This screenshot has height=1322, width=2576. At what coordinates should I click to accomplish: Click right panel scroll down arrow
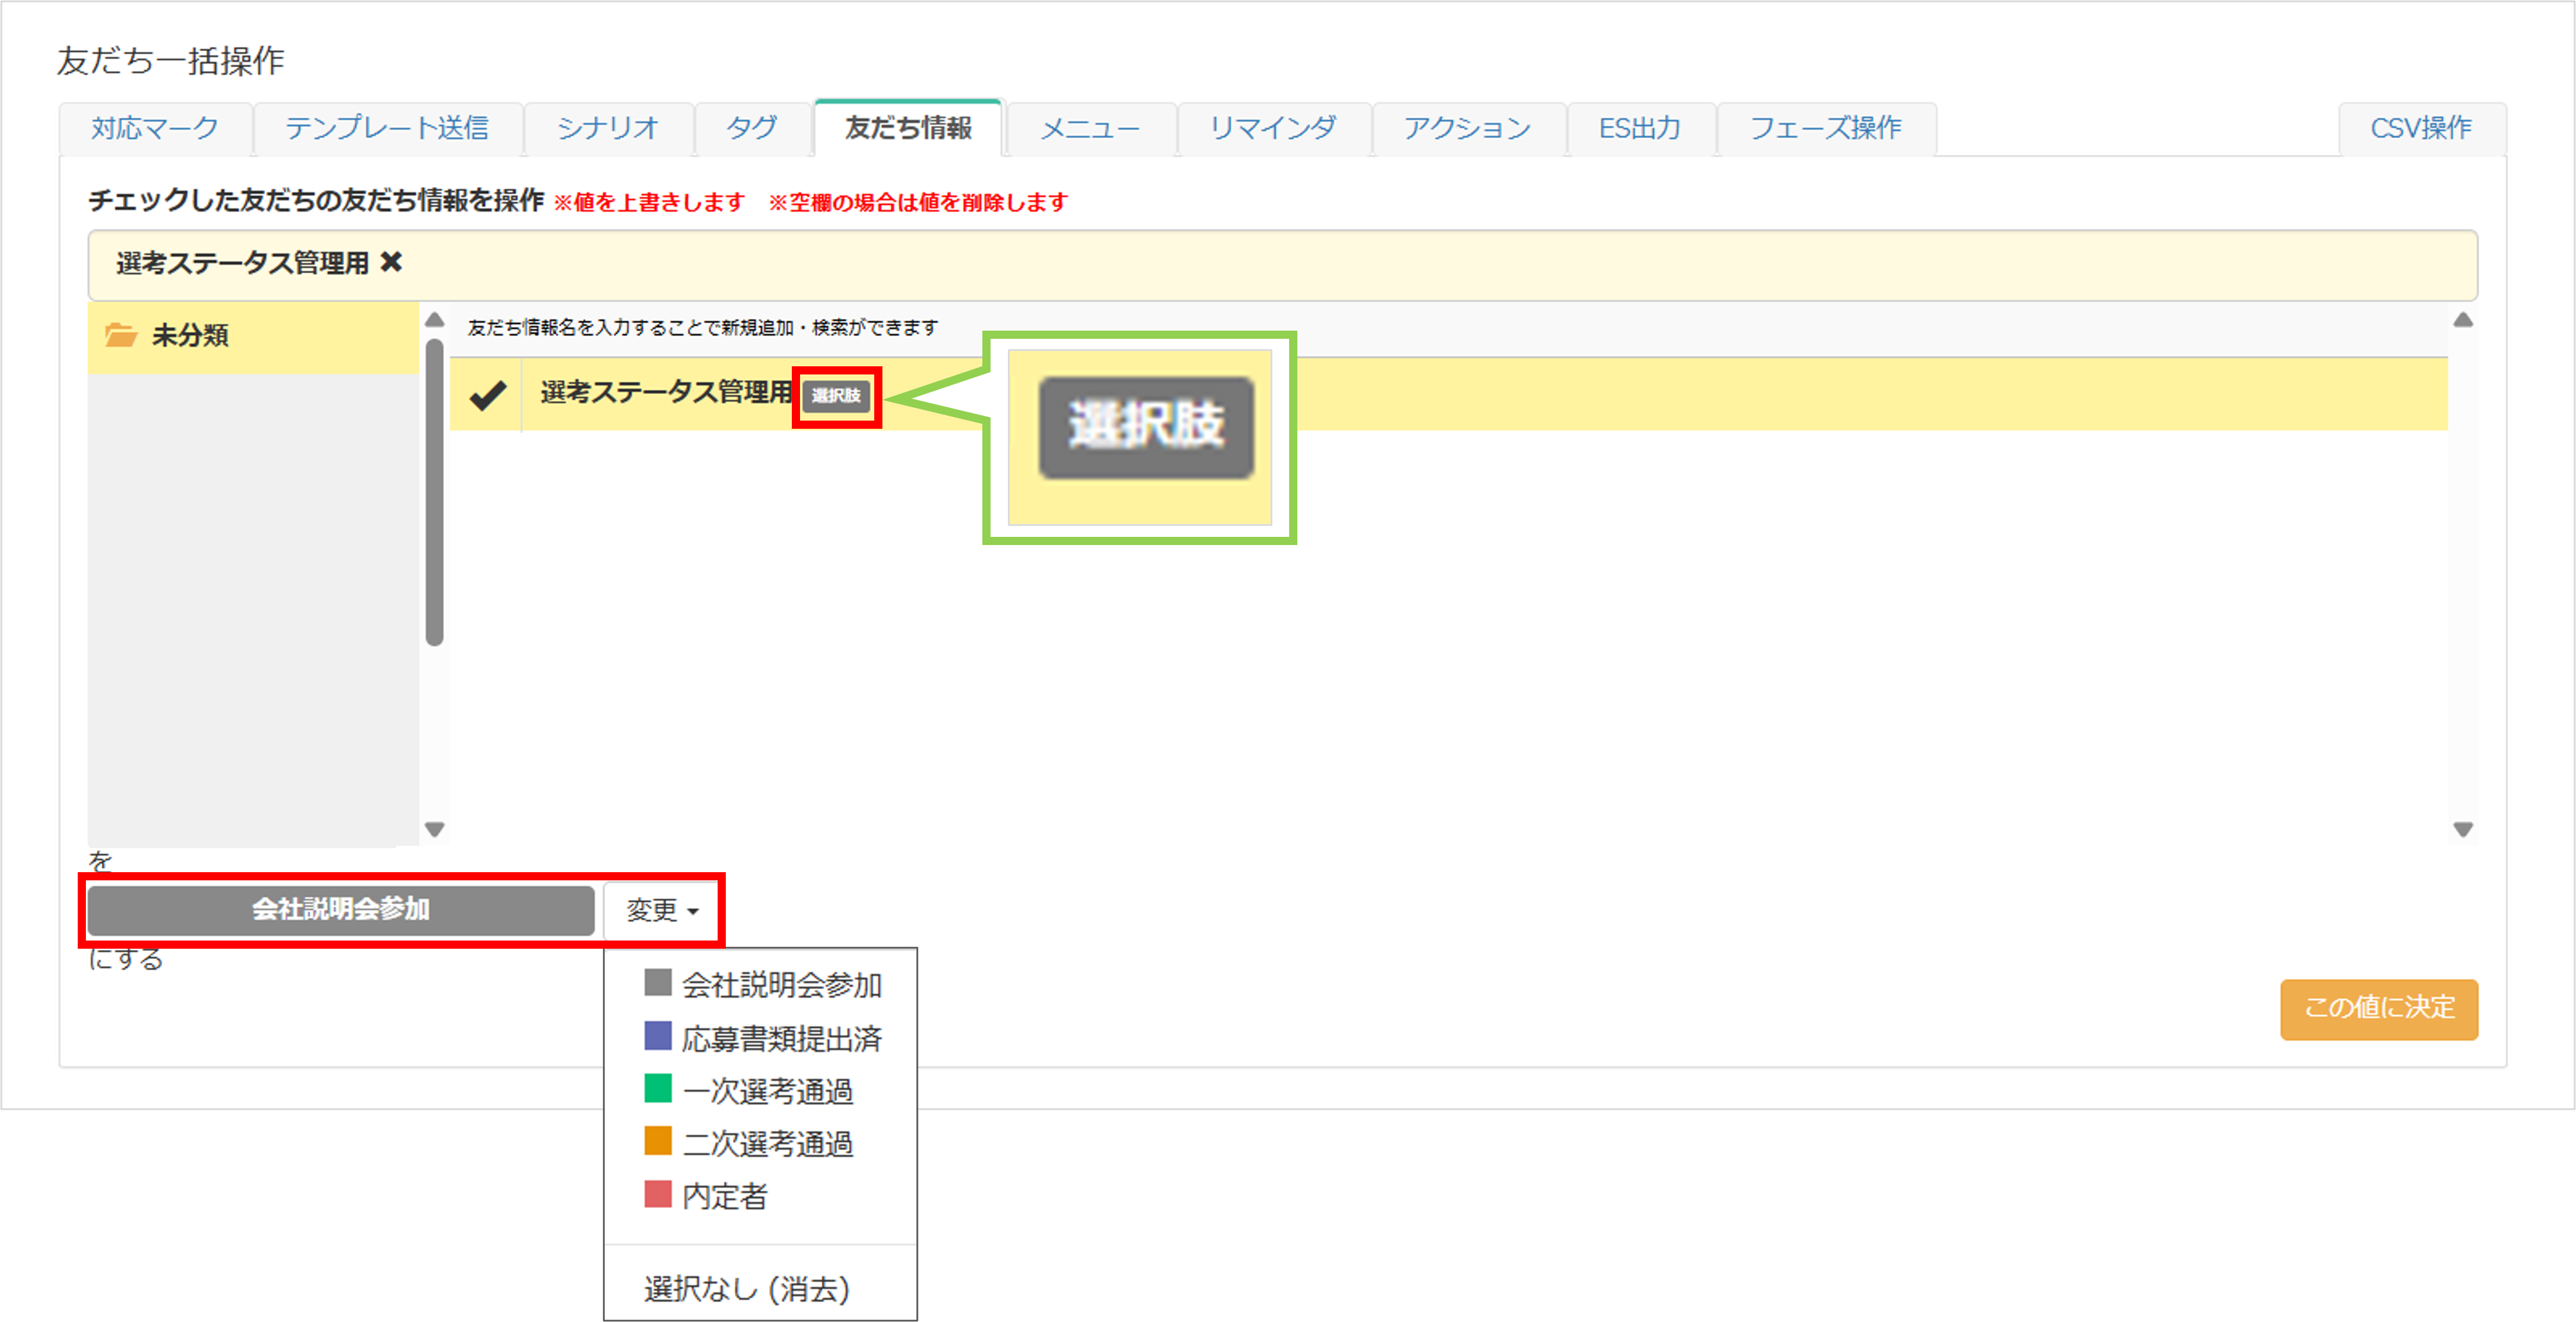2463,829
